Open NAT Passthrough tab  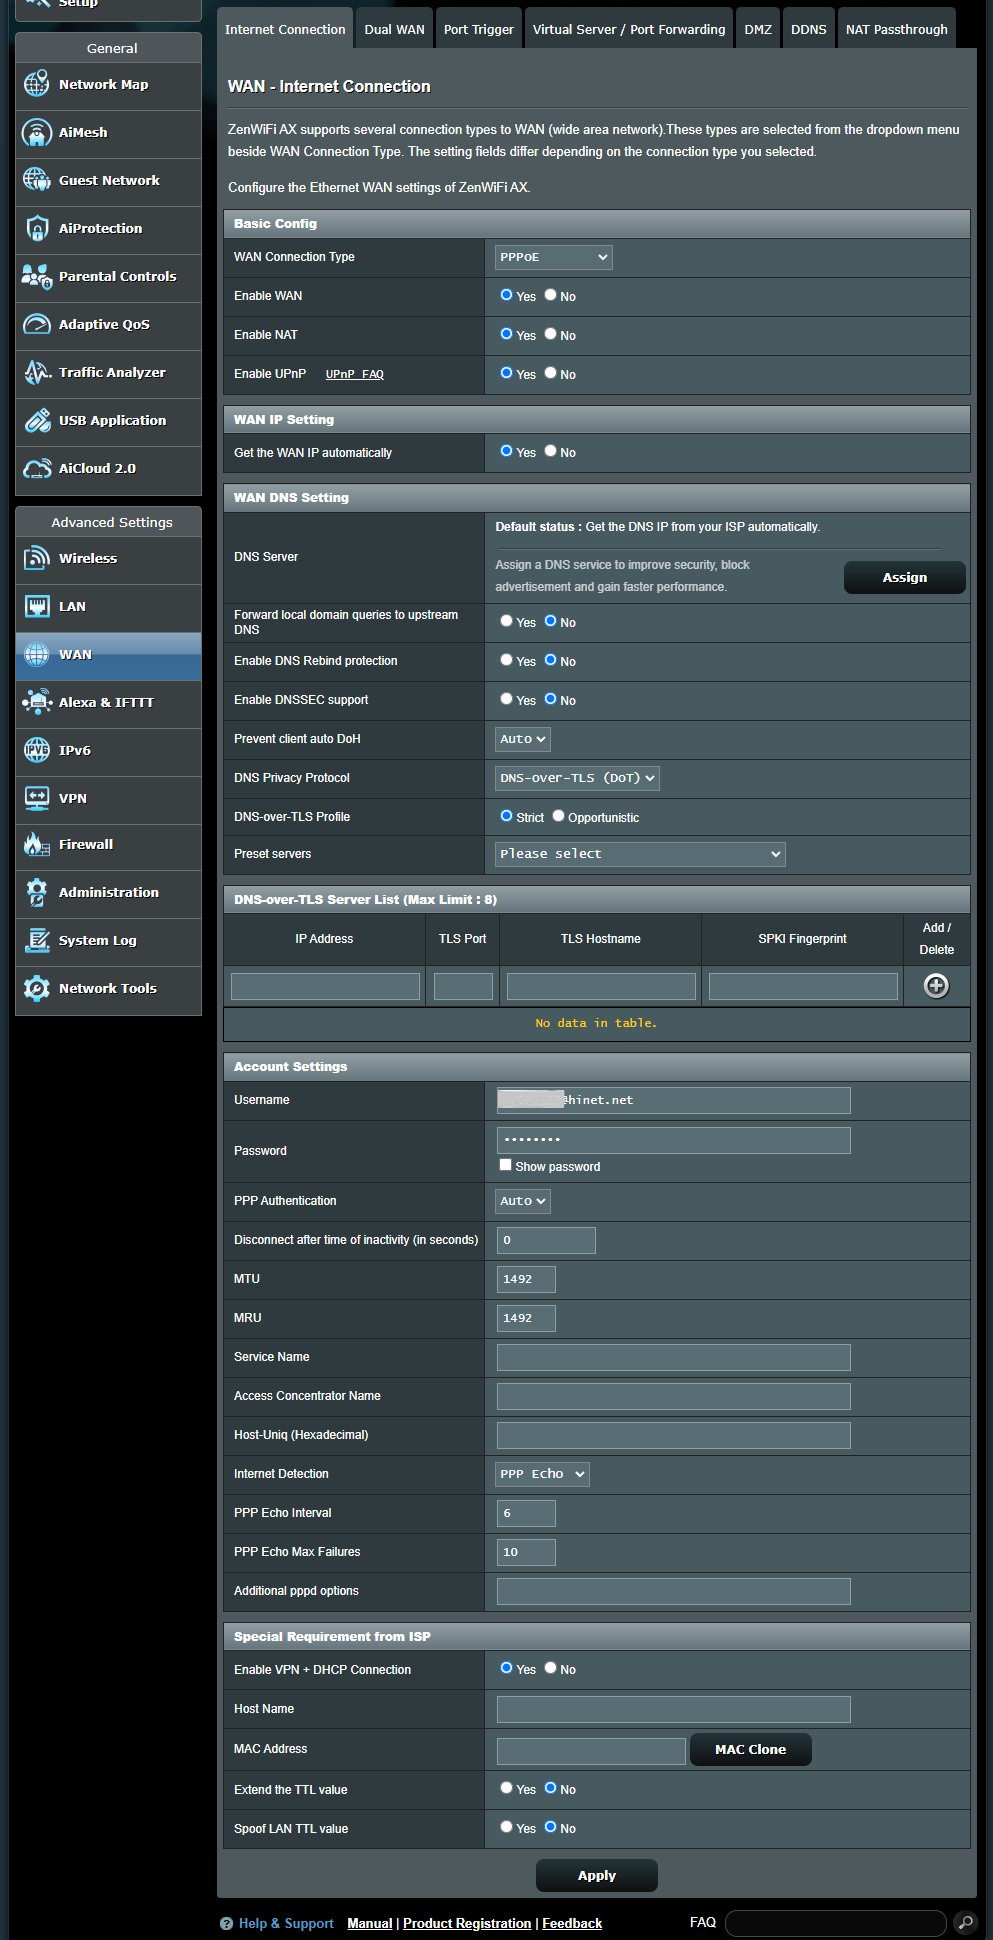(x=896, y=29)
